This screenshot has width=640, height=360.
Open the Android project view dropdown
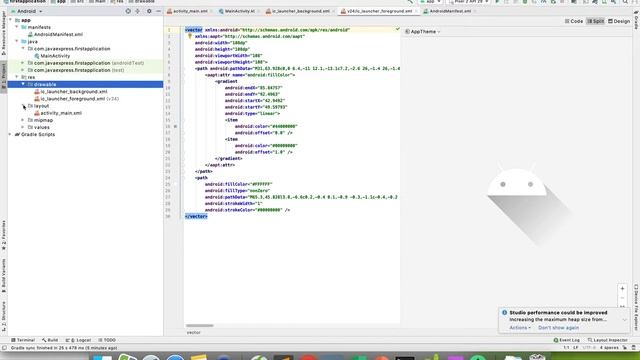pyautogui.click(x=27, y=11)
